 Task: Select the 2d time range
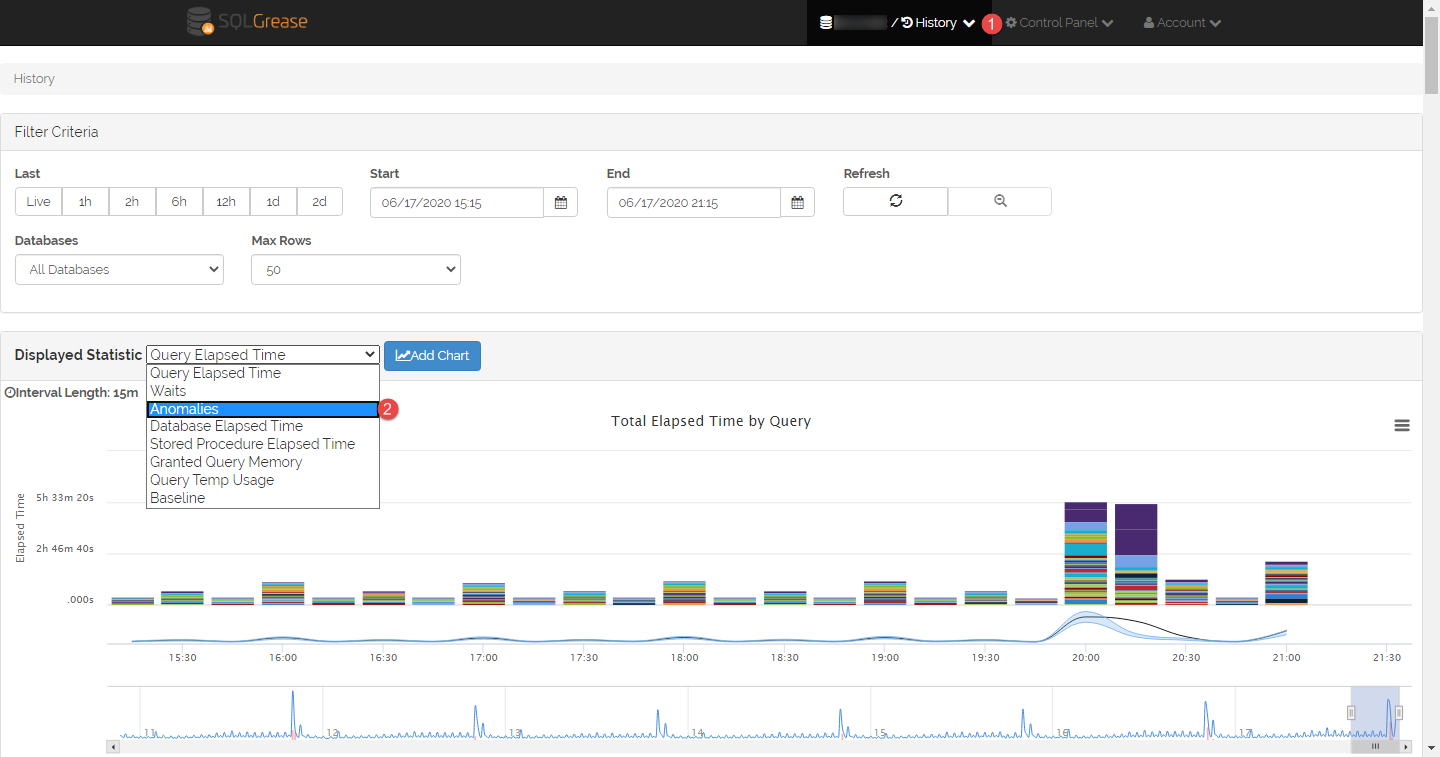(320, 202)
